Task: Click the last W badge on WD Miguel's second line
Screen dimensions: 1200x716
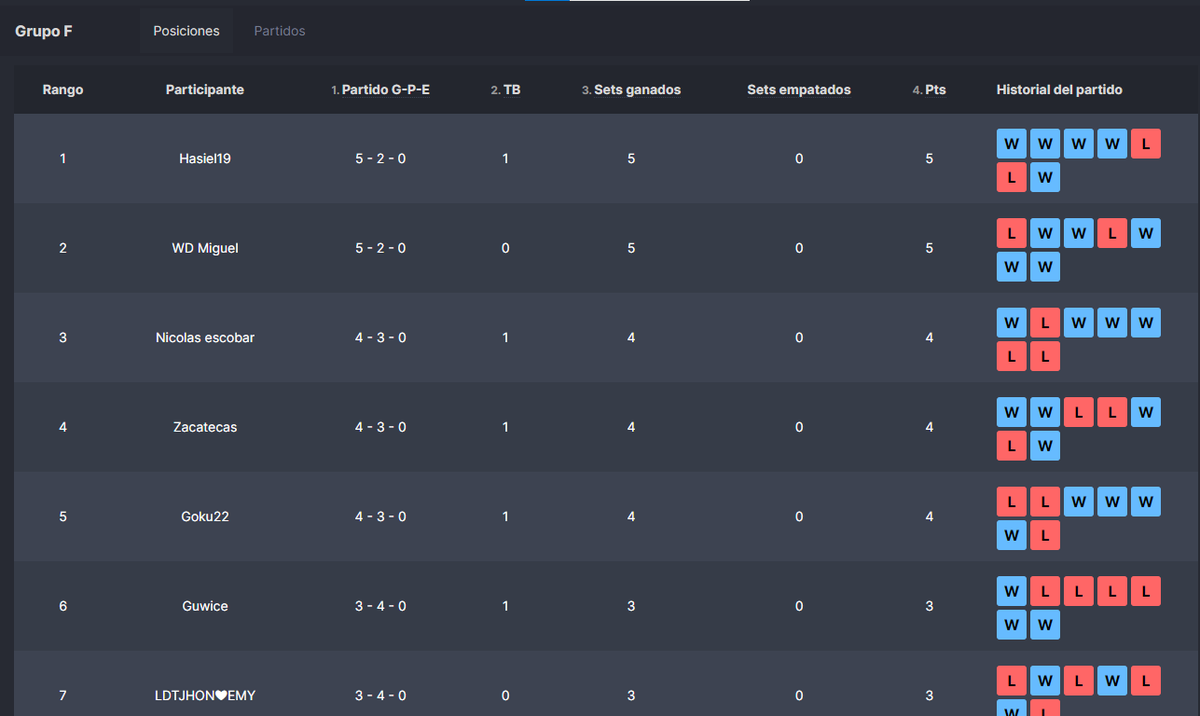Action: click(1045, 267)
